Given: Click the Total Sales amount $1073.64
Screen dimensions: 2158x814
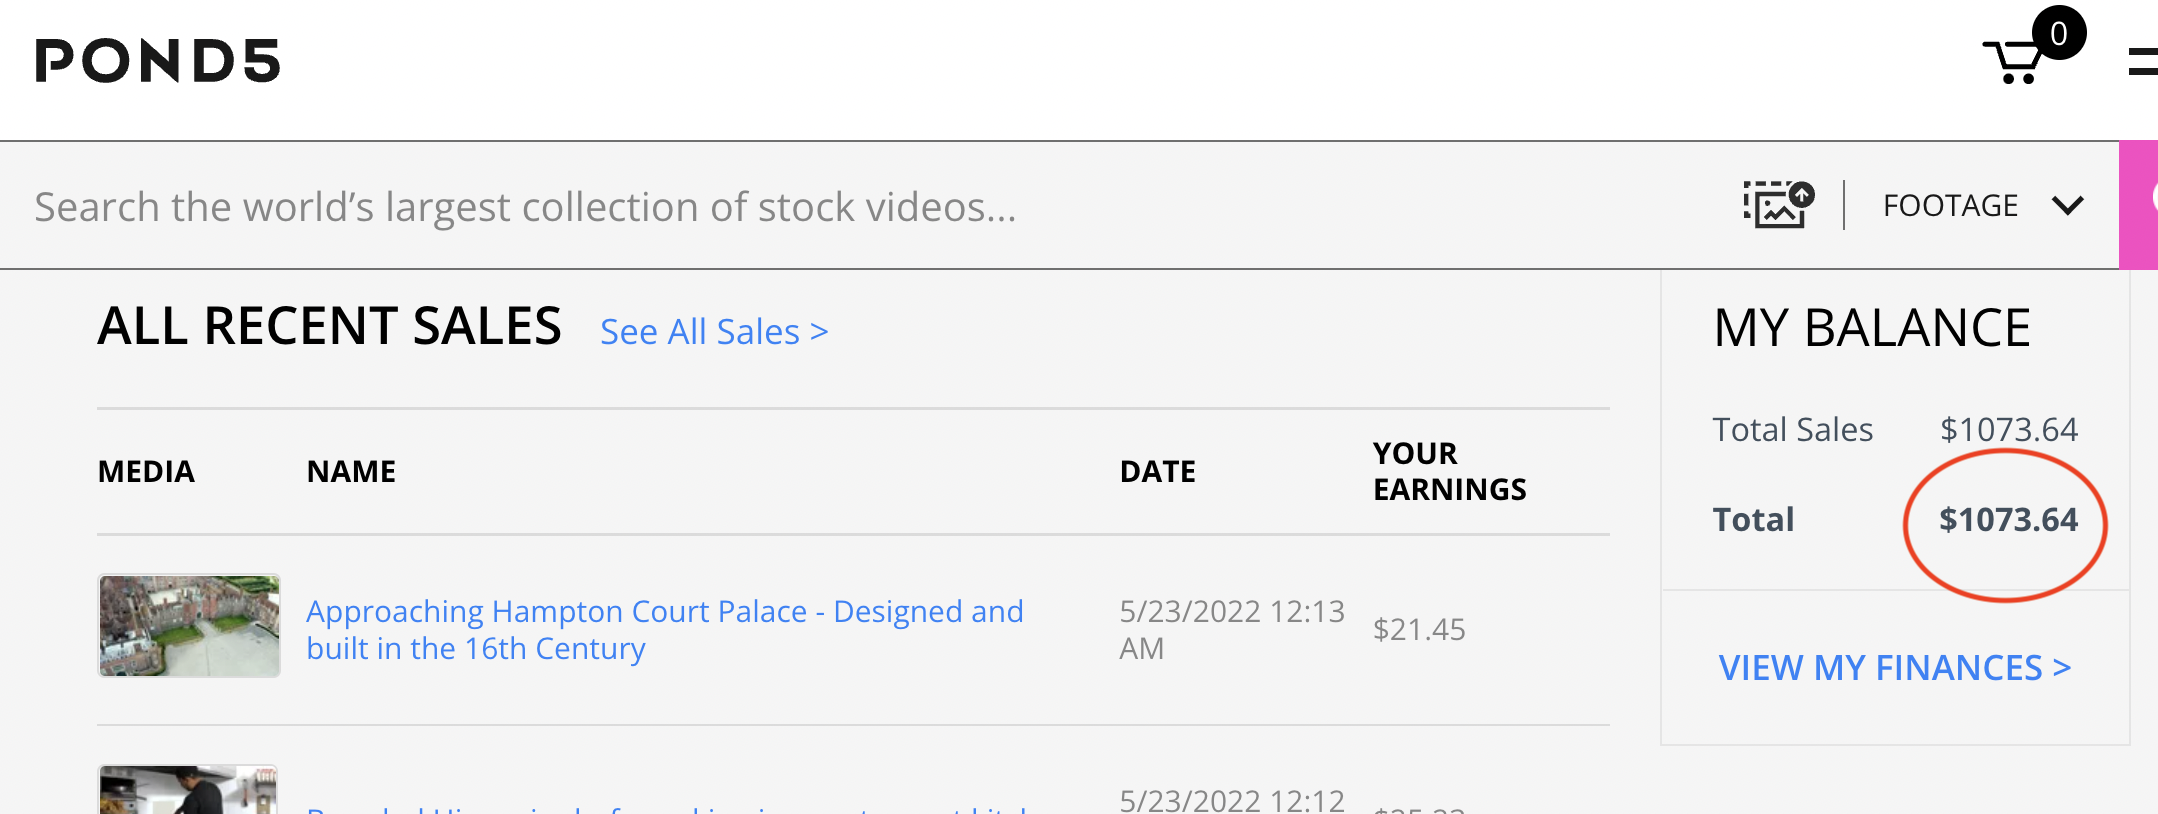Looking at the screenshot, I should pos(2009,429).
